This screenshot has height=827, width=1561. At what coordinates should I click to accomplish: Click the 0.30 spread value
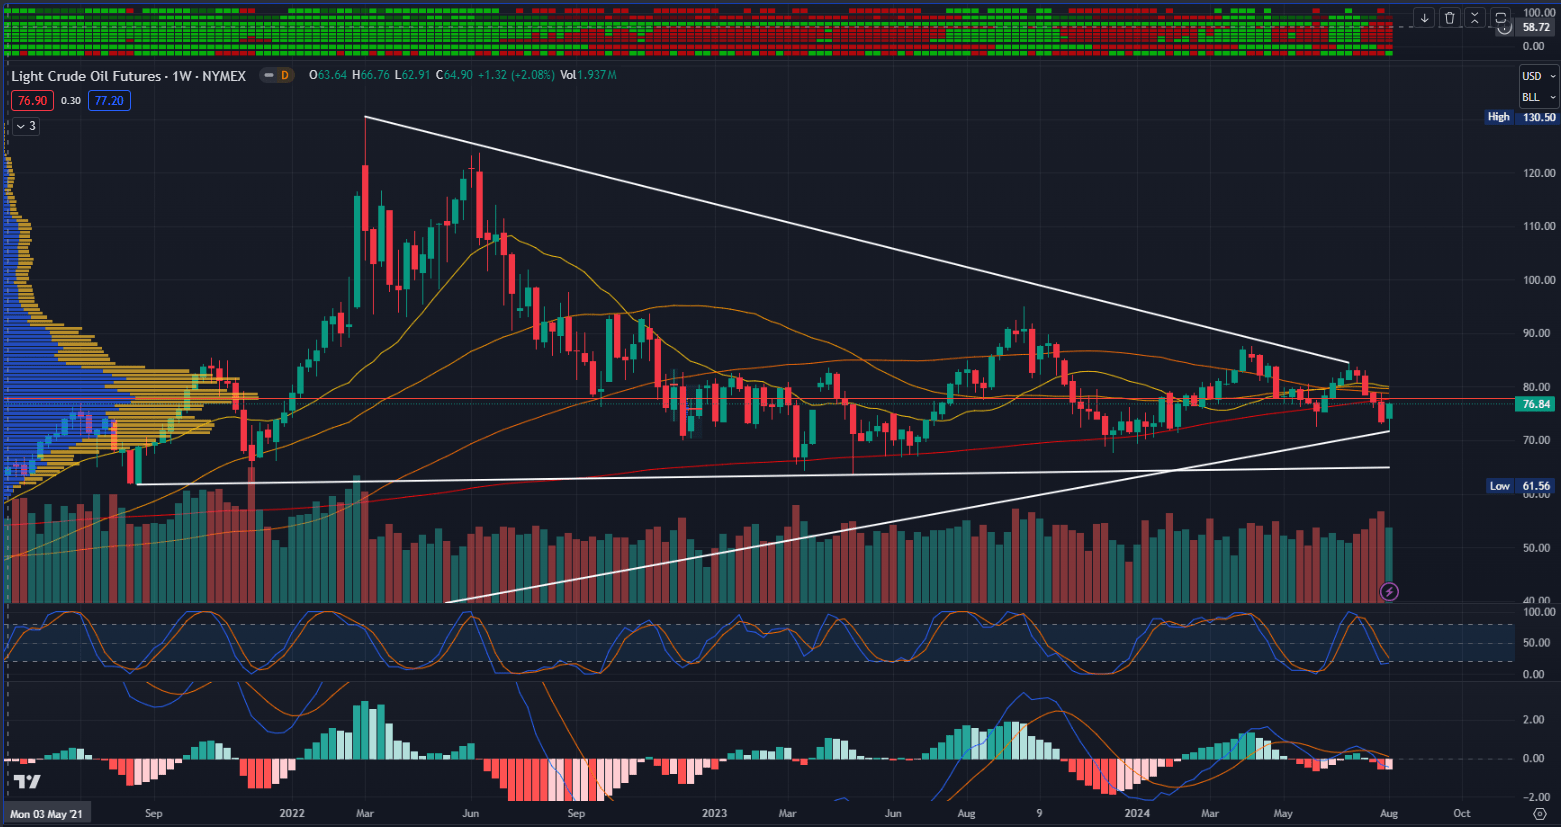[x=70, y=100]
